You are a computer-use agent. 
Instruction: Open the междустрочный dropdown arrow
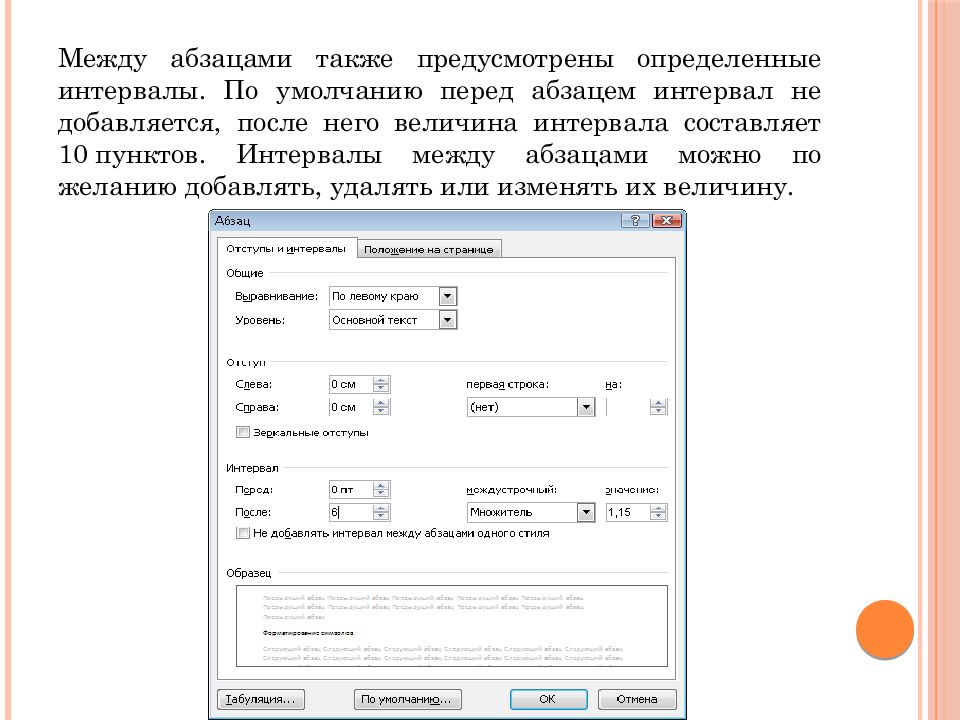(586, 512)
